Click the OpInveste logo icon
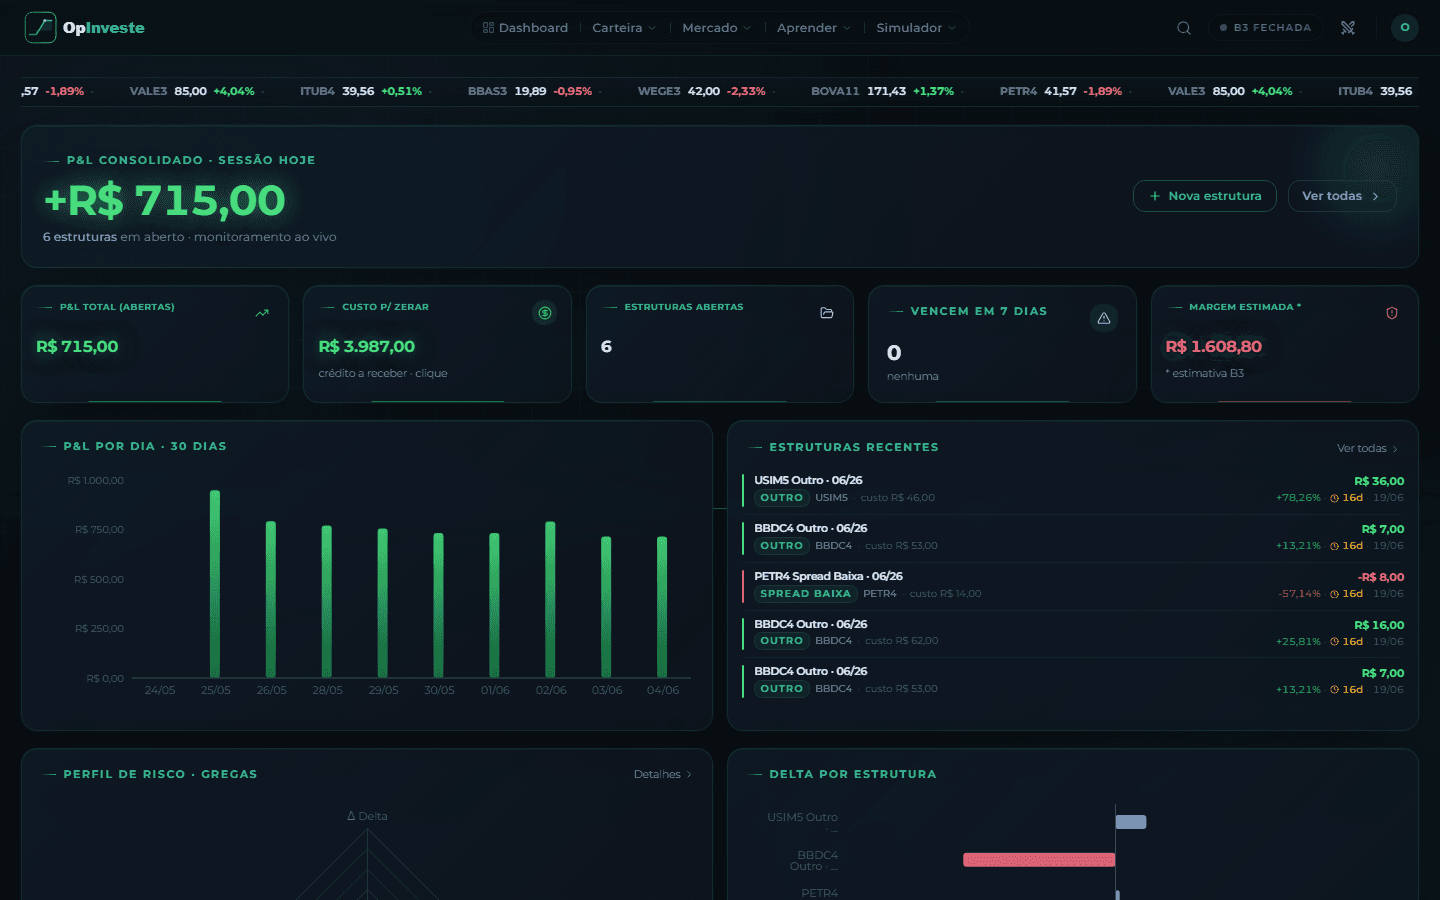The width and height of the screenshot is (1440, 900). click(x=40, y=27)
